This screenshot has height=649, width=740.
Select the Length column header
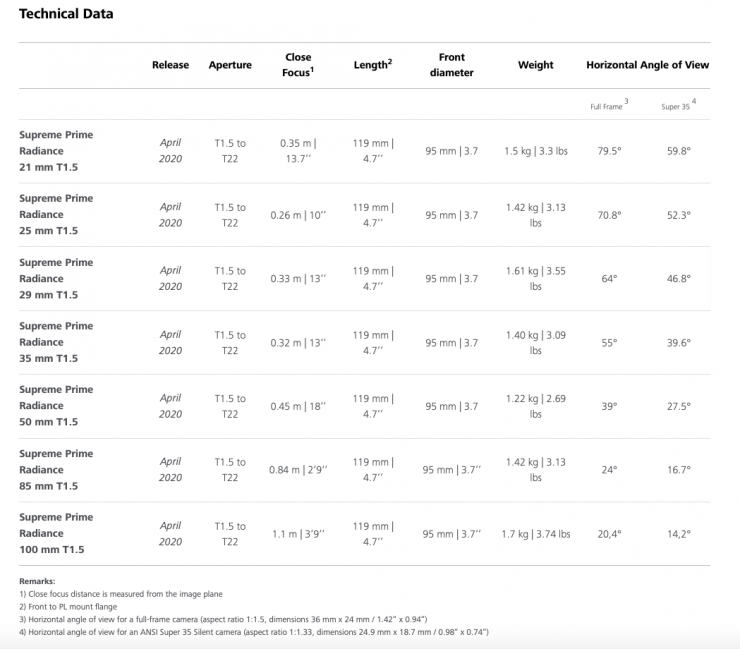click(x=372, y=65)
